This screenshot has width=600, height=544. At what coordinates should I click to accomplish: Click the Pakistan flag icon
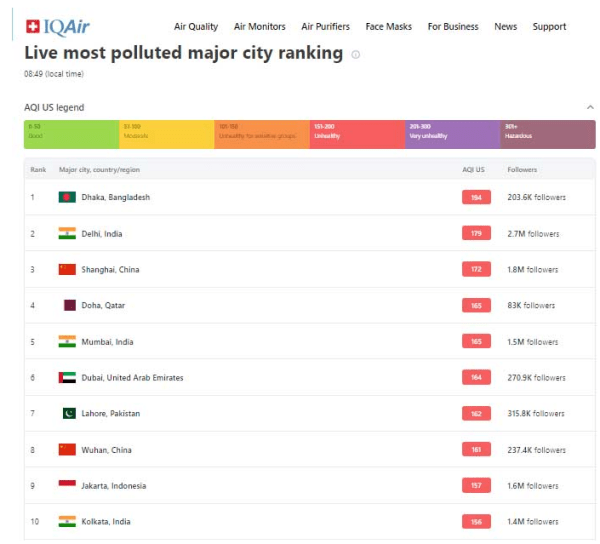(x=69, y=414)
